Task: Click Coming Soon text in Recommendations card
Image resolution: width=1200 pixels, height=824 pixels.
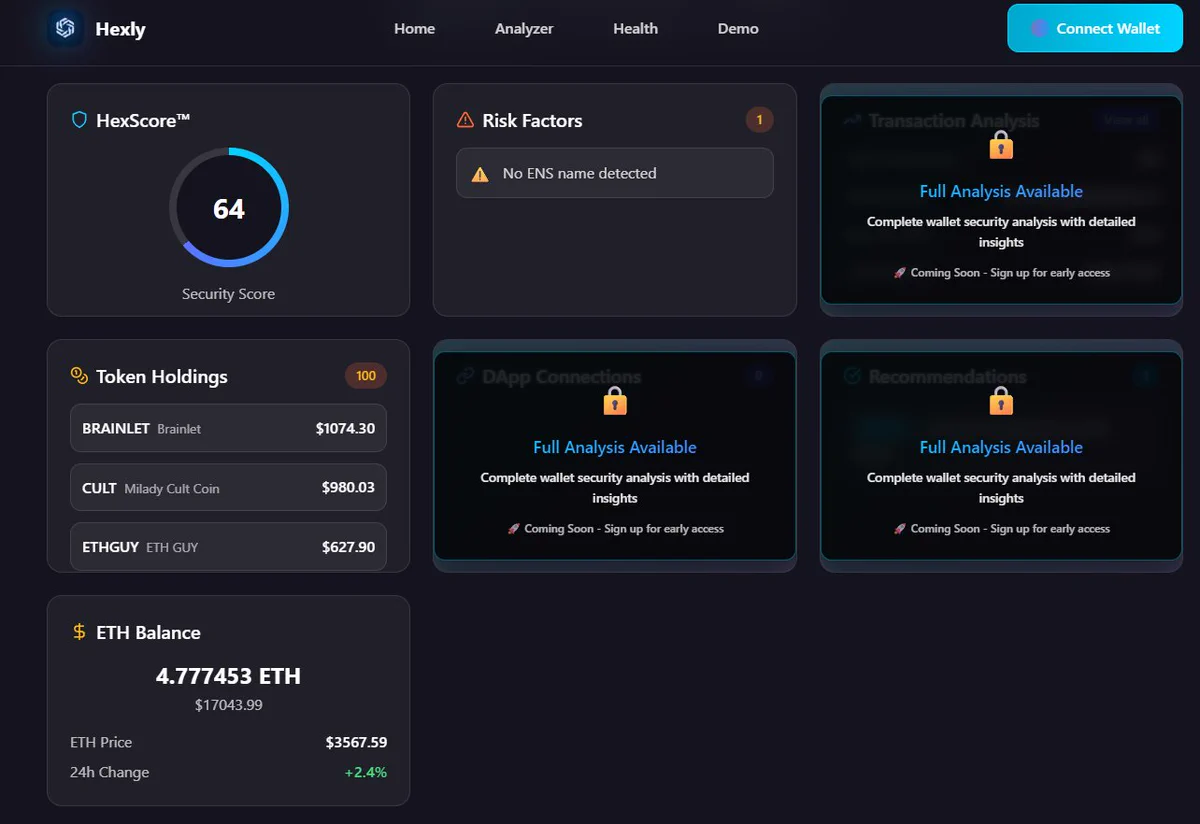Action: click(x=1010, y=528)
